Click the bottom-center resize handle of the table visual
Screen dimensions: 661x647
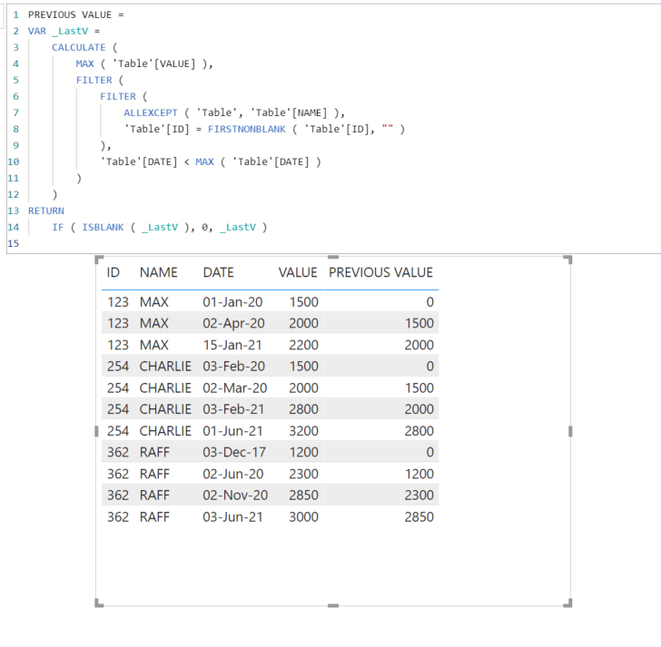(x=333, y=606)
